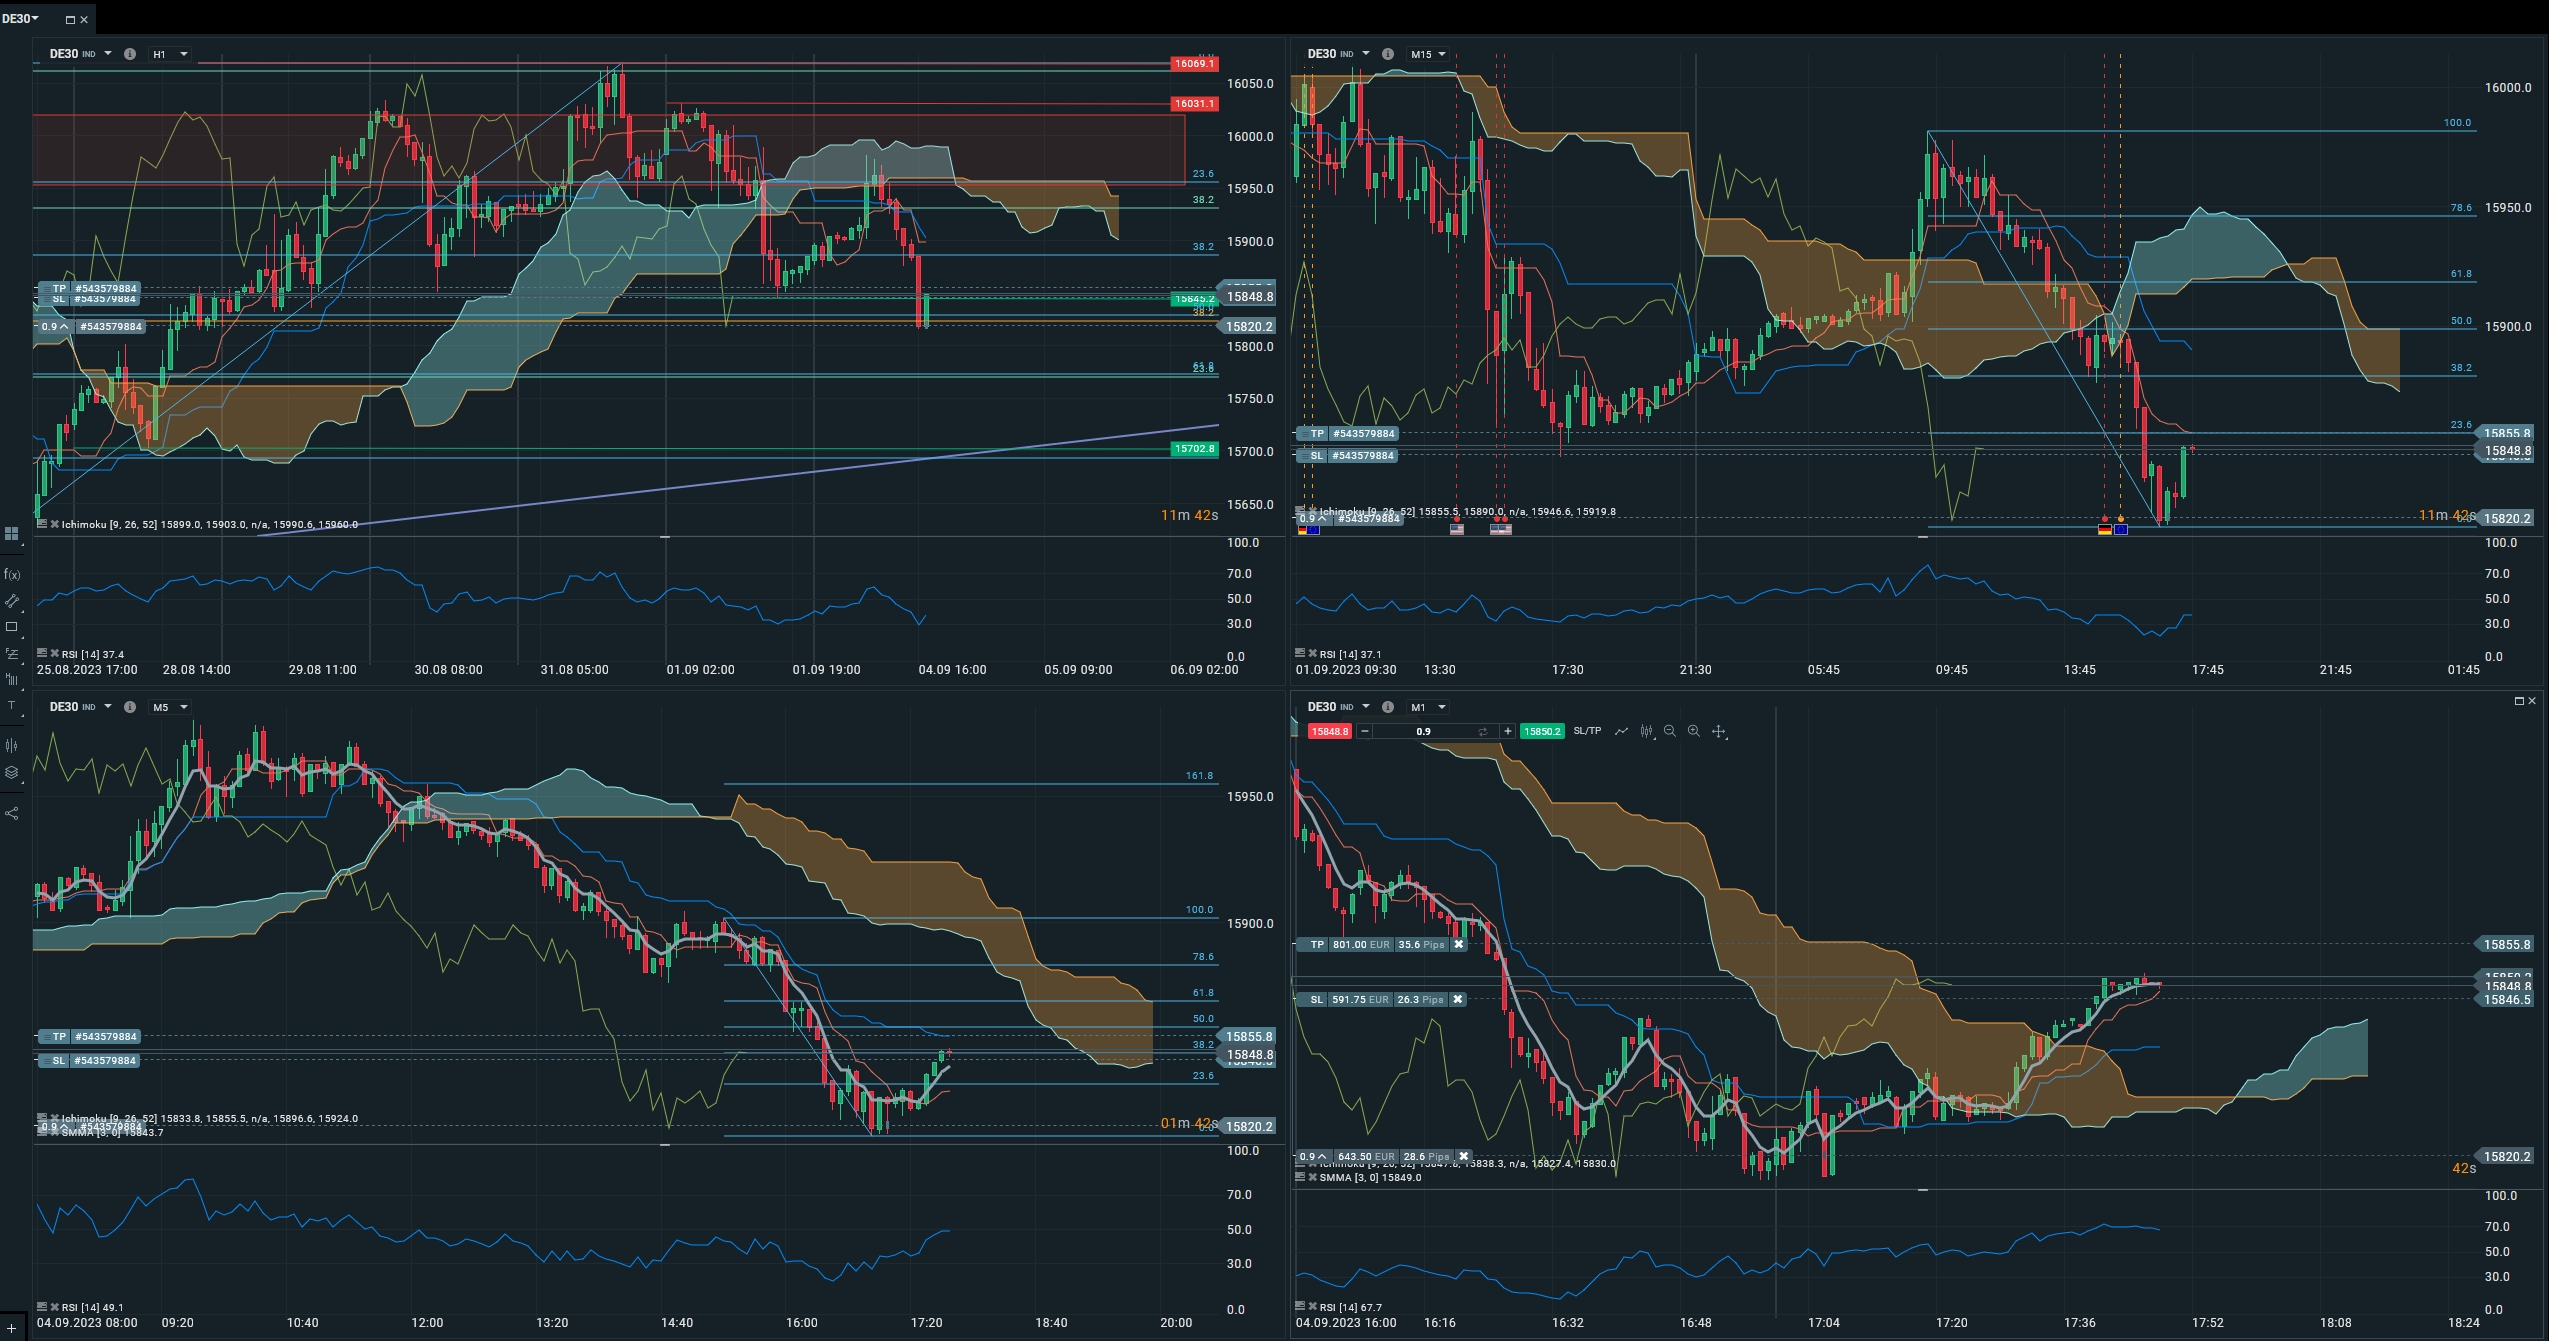Click zoom out magnifier on M1 chart
Viewport: 2549px width, 1341px height.
[1669, 732]
